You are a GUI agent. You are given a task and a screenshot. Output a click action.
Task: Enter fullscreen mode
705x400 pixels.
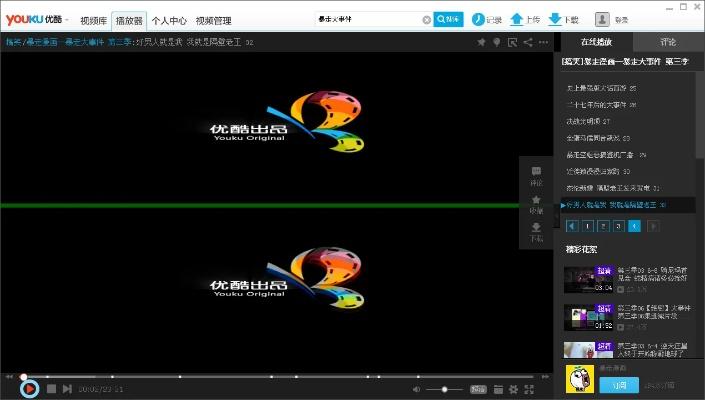[529, 388]
